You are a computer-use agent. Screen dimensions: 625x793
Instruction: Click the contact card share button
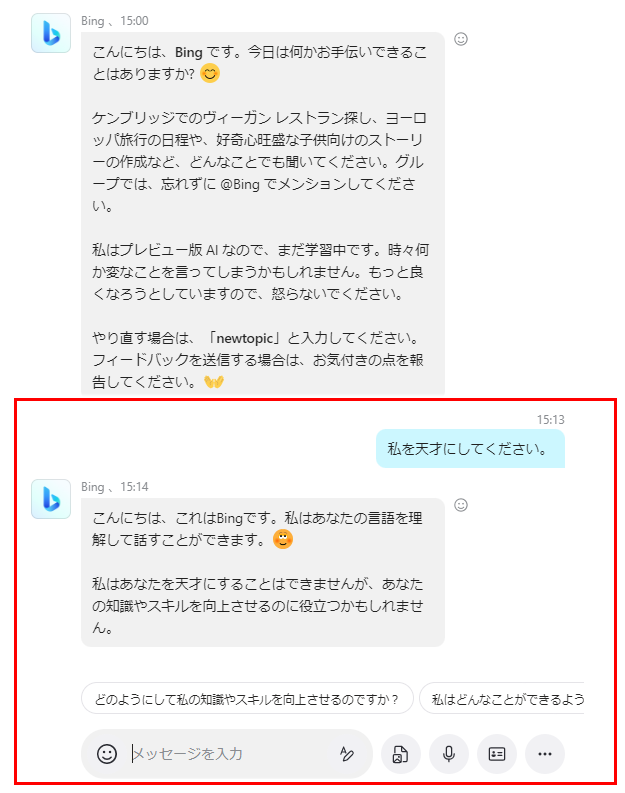point(497,754)
